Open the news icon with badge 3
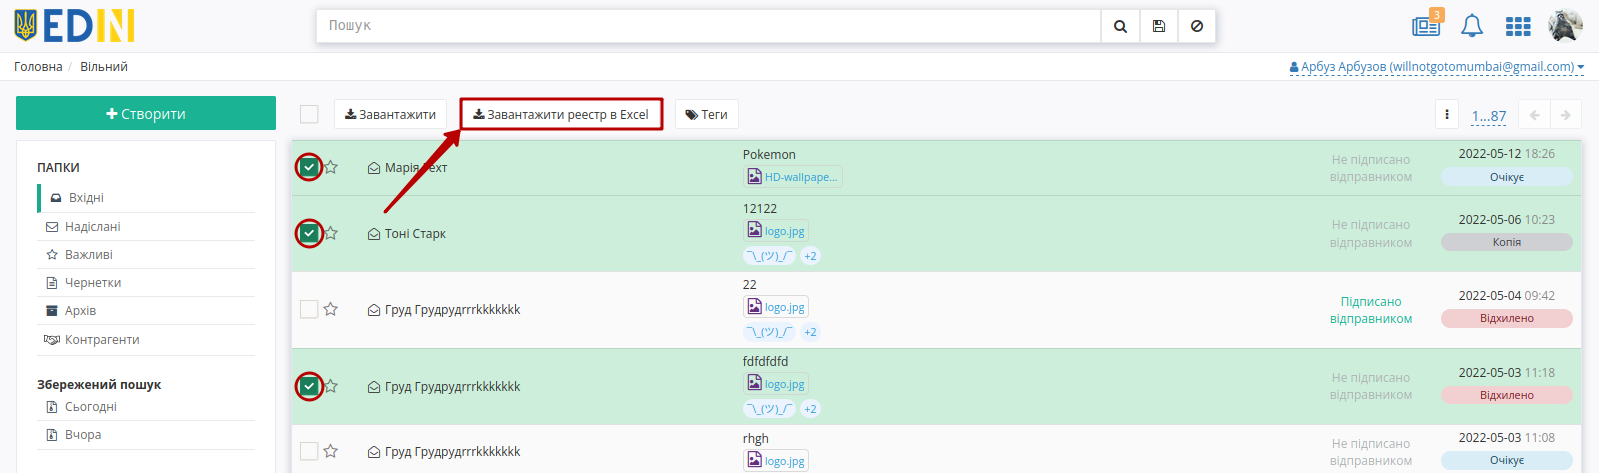Viewport: 1599px width, 473px height. point(1426,25)
